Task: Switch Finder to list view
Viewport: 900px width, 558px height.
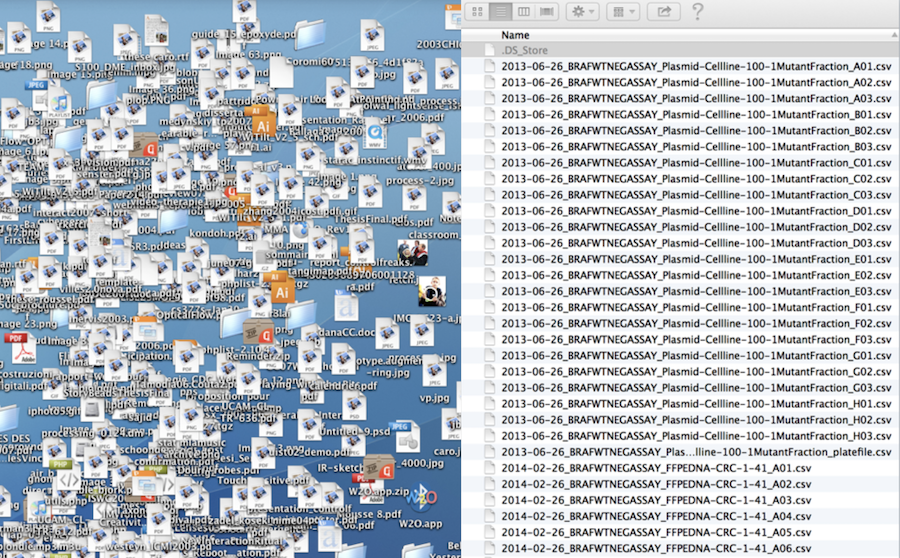Action: 500,11
